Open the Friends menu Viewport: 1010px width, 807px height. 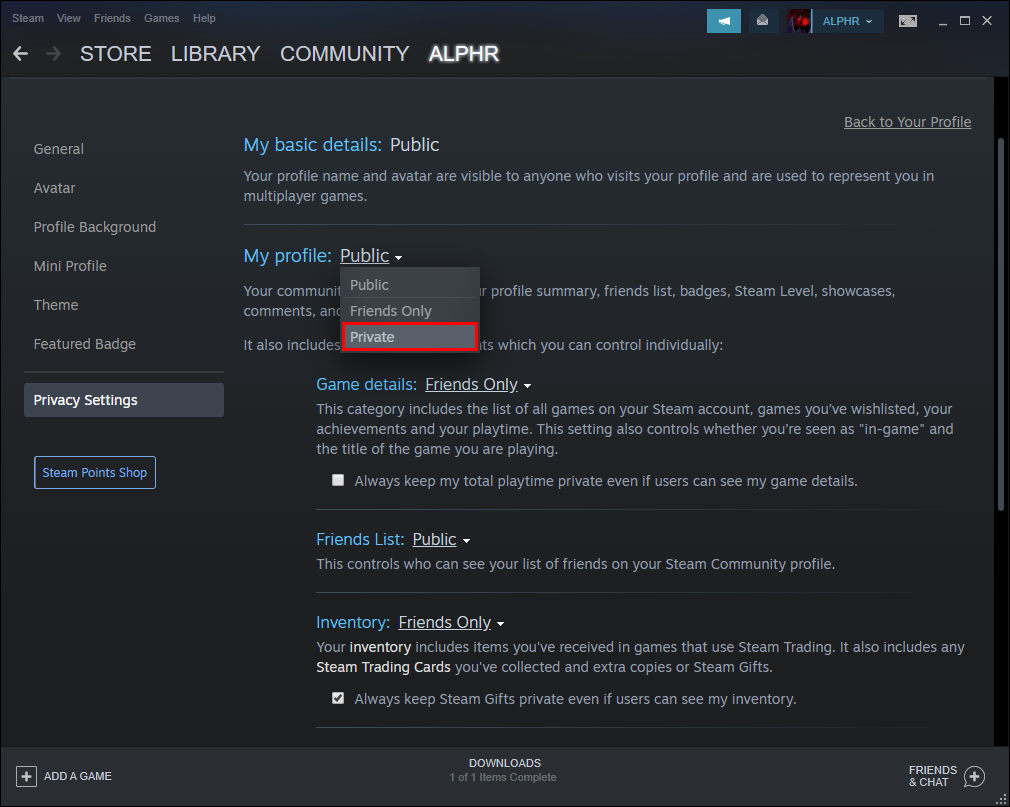[112, 18]
